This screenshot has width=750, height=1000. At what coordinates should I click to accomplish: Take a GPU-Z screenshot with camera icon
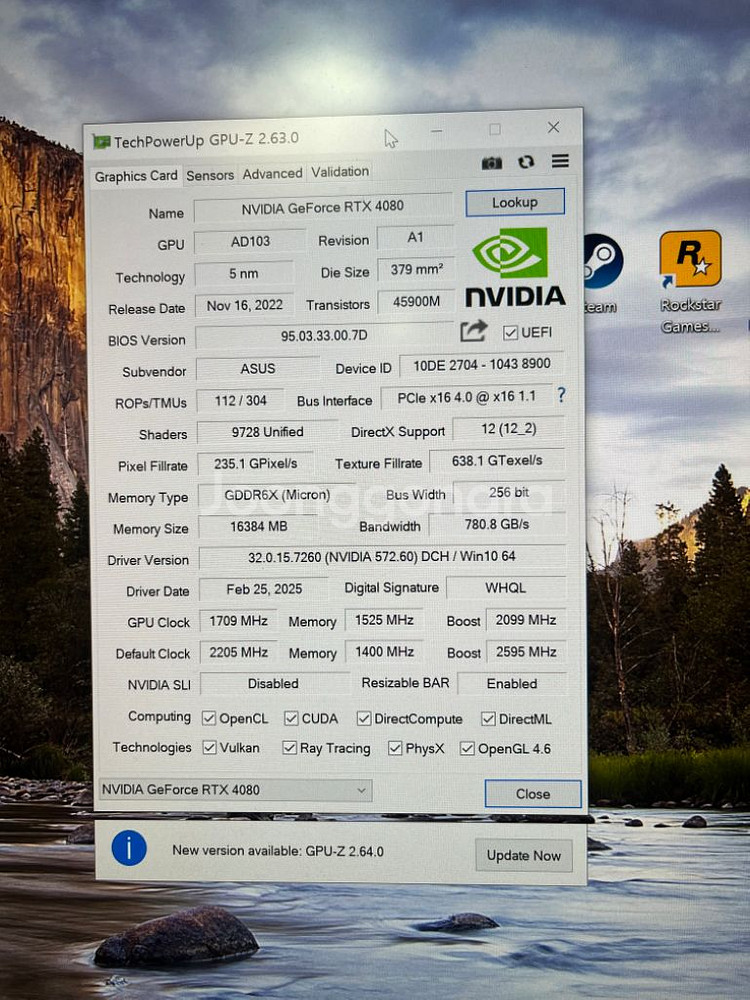click(492, 163)
